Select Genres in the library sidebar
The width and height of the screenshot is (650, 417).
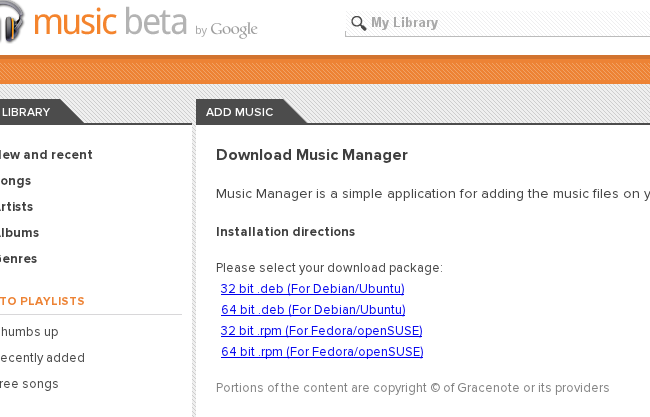(x=18, y=259)
